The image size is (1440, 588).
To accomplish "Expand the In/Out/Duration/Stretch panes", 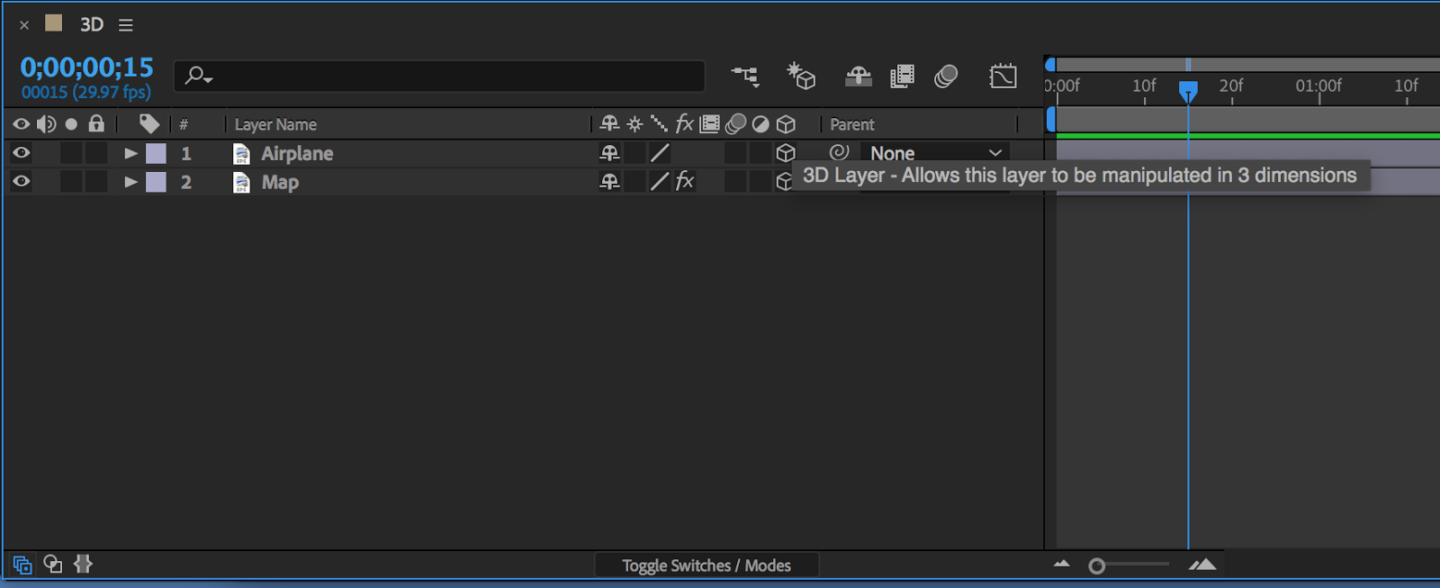I will click(83, 564).
